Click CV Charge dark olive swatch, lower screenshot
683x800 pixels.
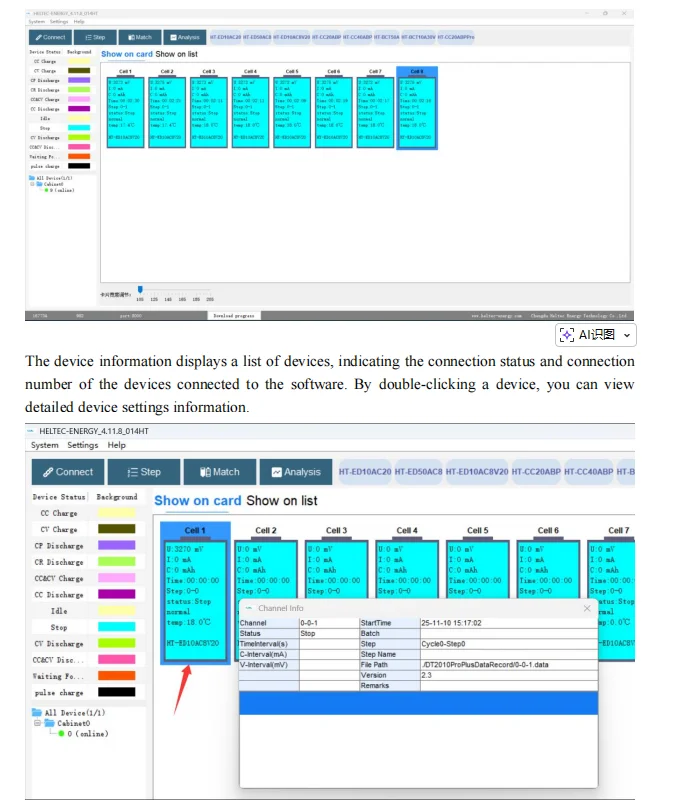point(117,529)
